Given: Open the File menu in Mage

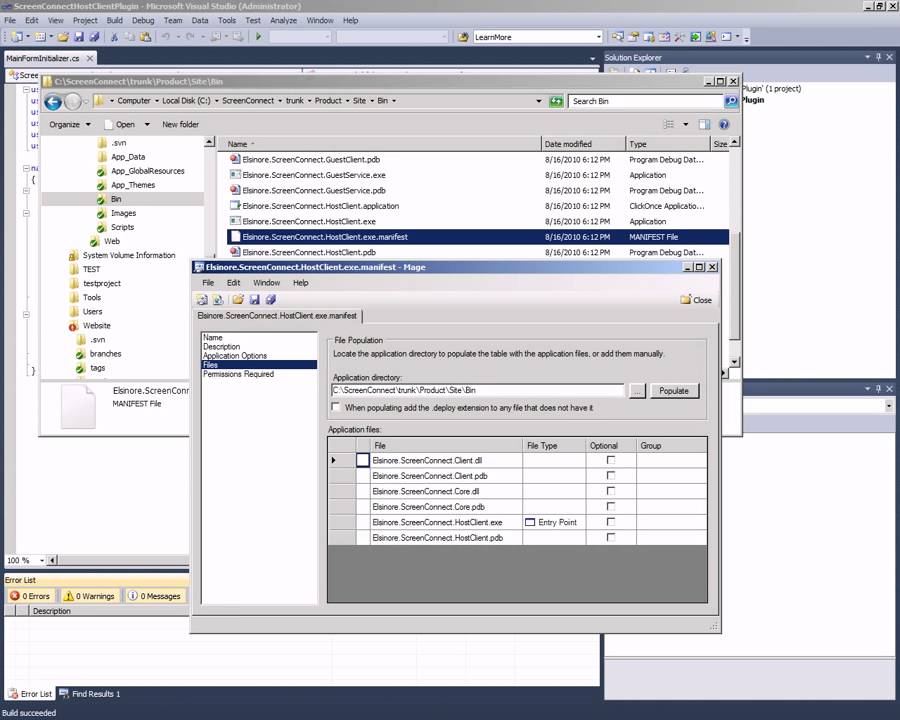Looking at the screenshot, I should click(x=208, y=282).
